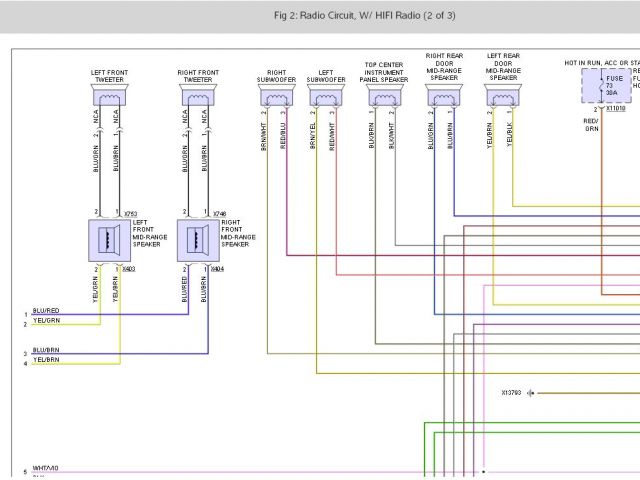Click the X13793 ground point symbol

pos(532,393)
